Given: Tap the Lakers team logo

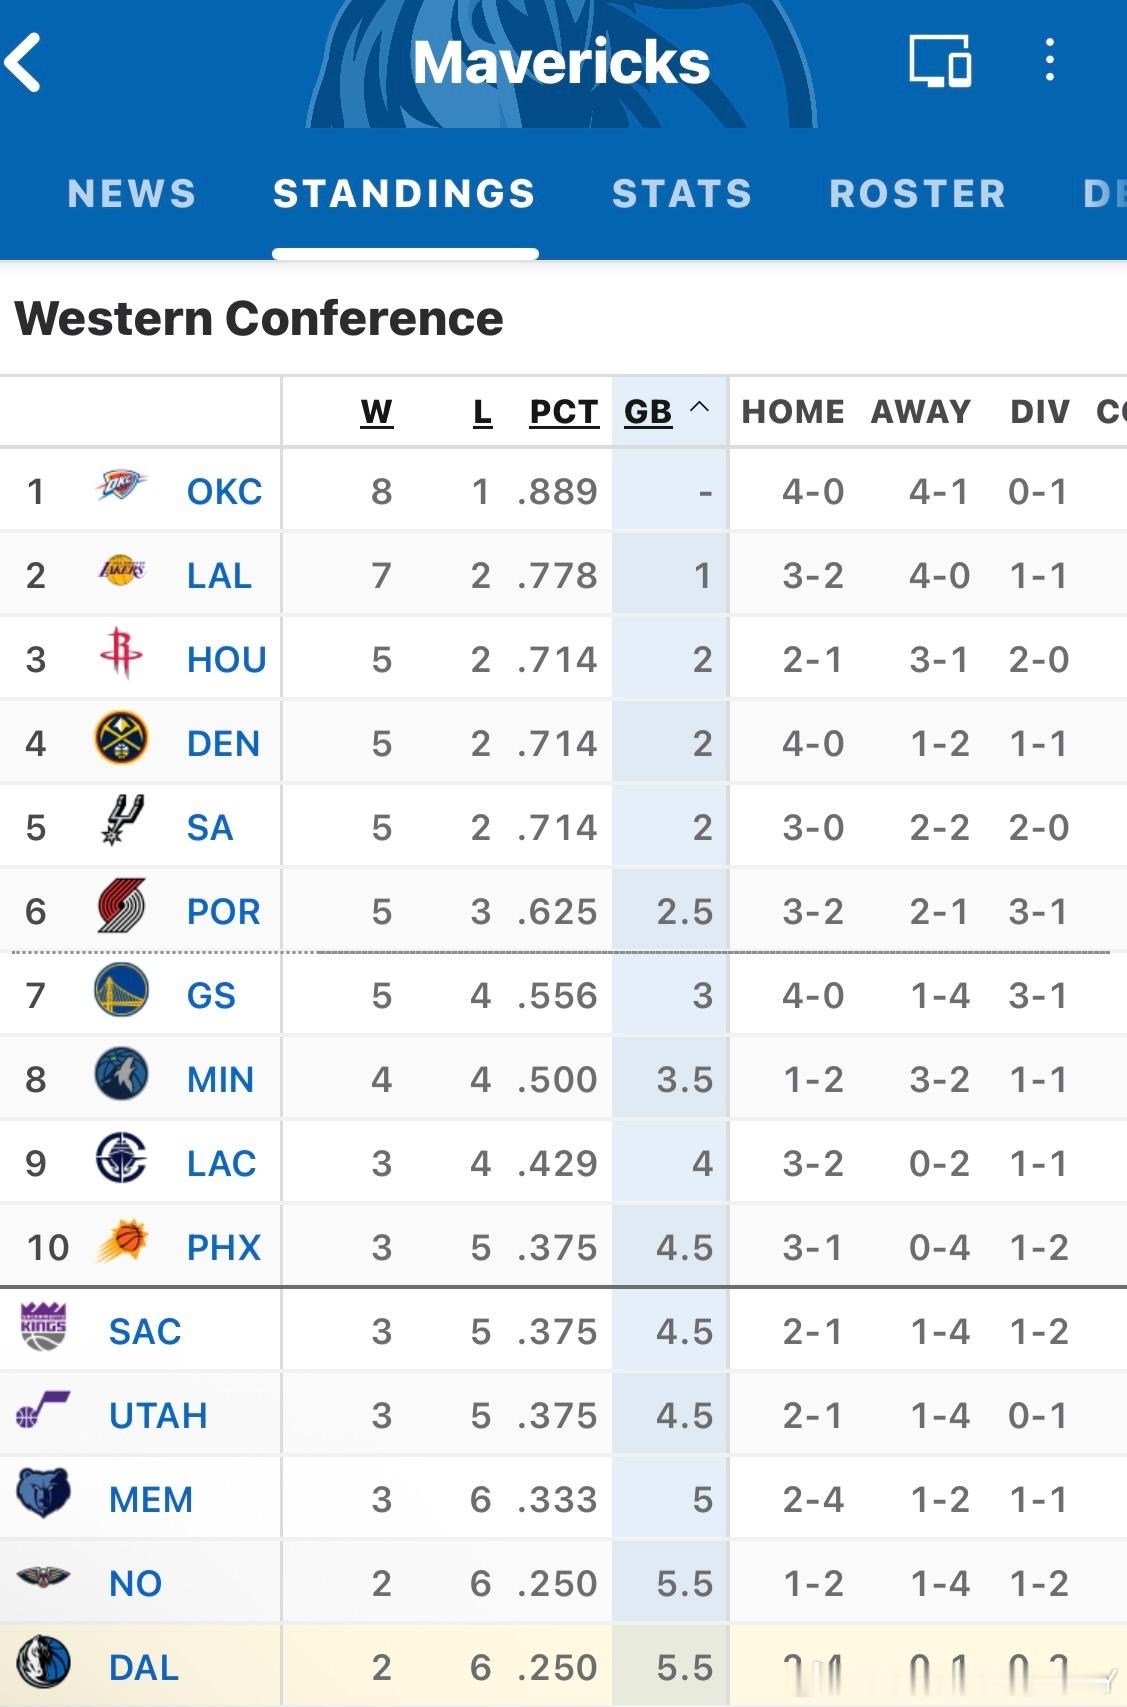Looking at the screenshot, I should [x=121, y=572].
